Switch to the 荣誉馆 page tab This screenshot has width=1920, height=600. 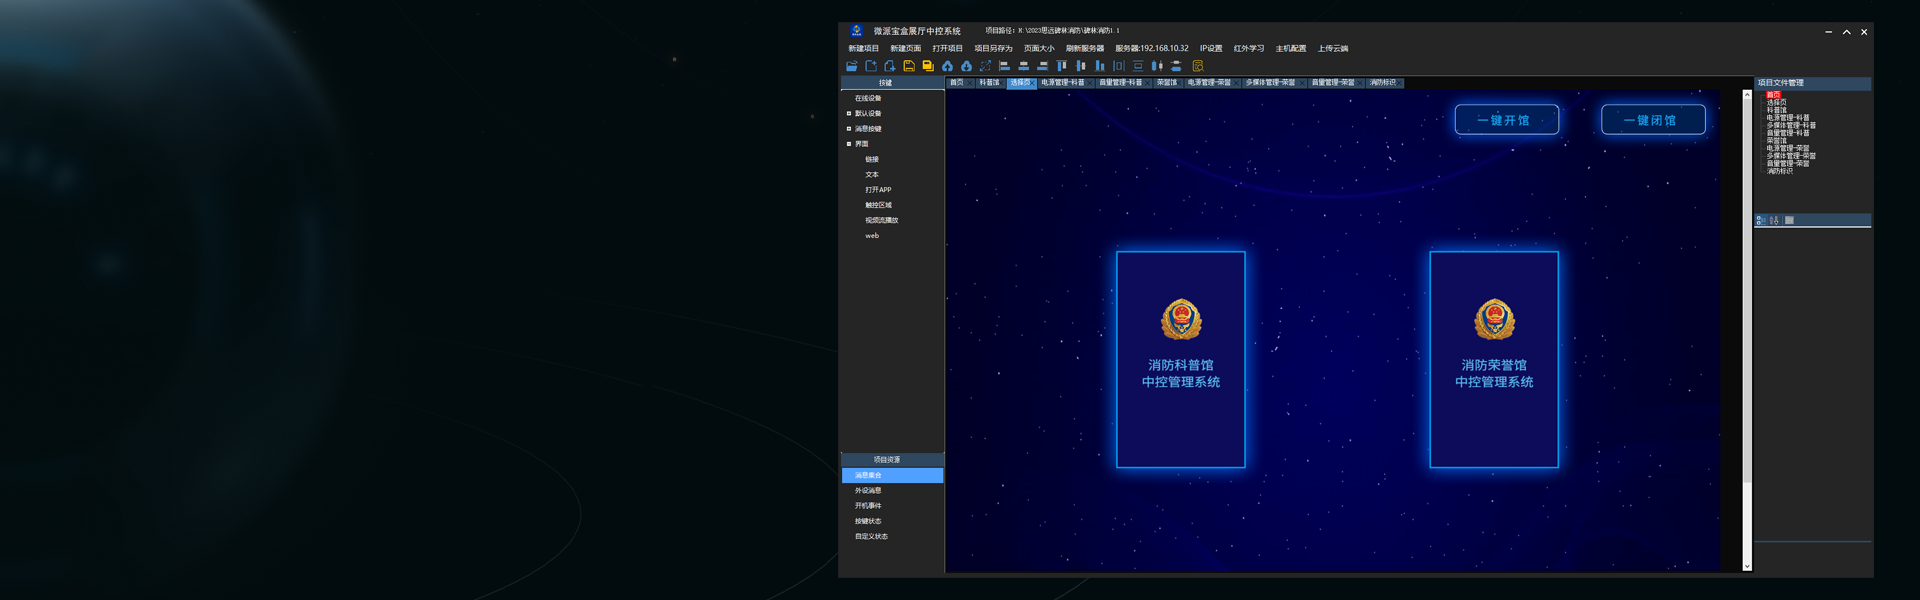coord(1165,83)
